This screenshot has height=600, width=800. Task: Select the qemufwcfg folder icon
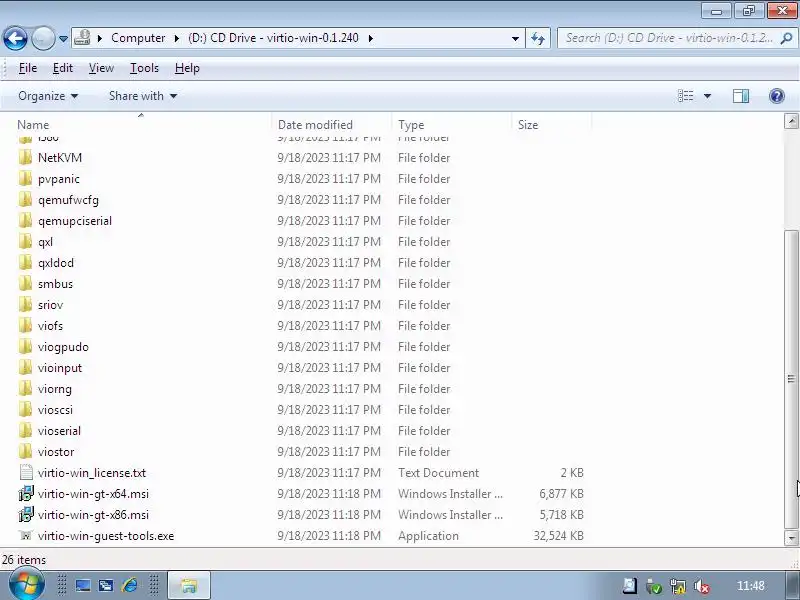point(26,199)
